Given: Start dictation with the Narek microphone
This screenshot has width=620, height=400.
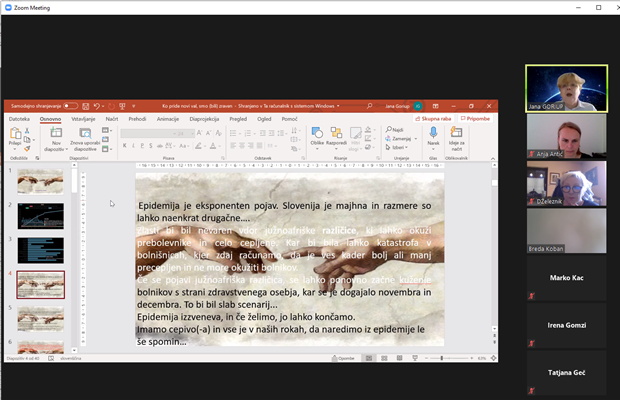Looking at the screenshot, I should point(433,136).
